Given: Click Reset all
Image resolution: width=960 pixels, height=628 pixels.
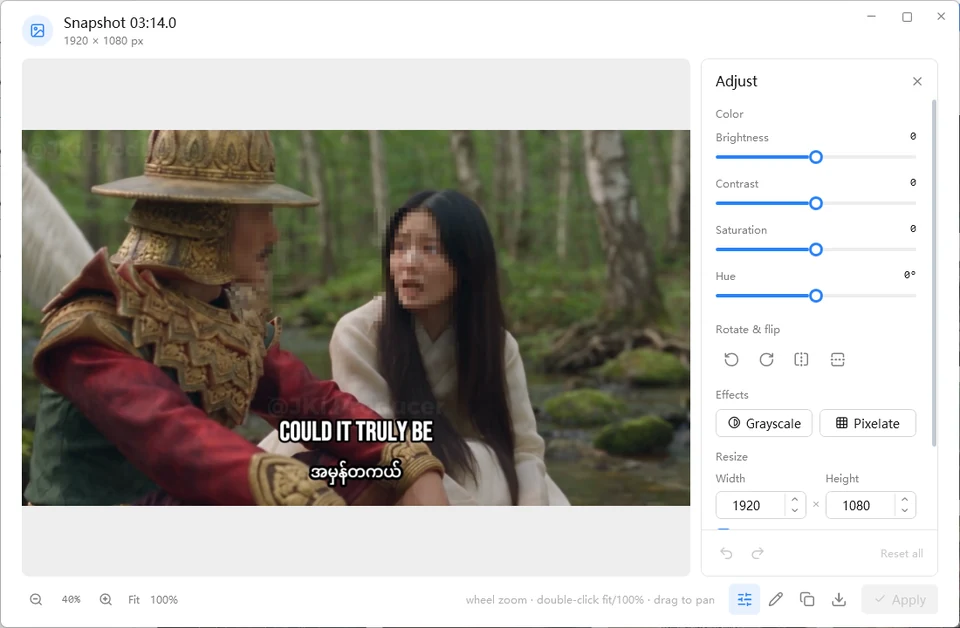Looking at the screenshot, I should pyautogui.click(x=902, y=553).
